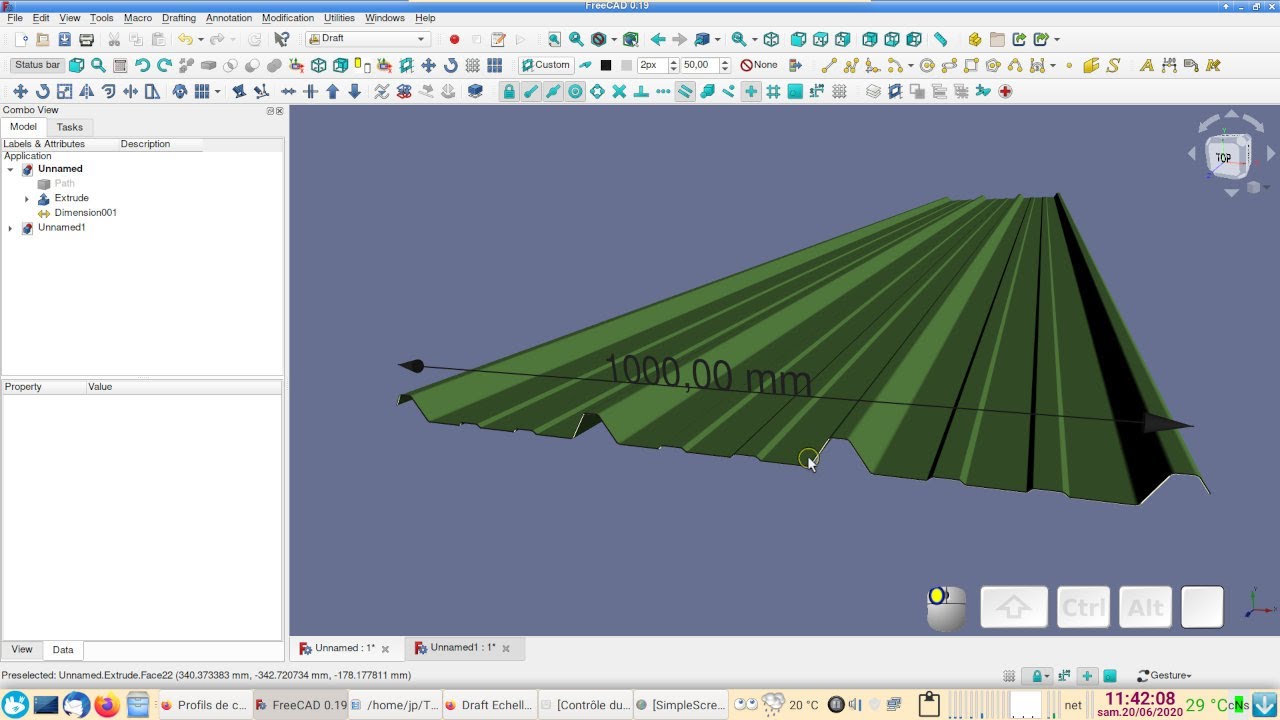Open the Drafting menu
The width and height of the screenshot is (1280, 720).
pyautogui.click(x=179, y=18)
